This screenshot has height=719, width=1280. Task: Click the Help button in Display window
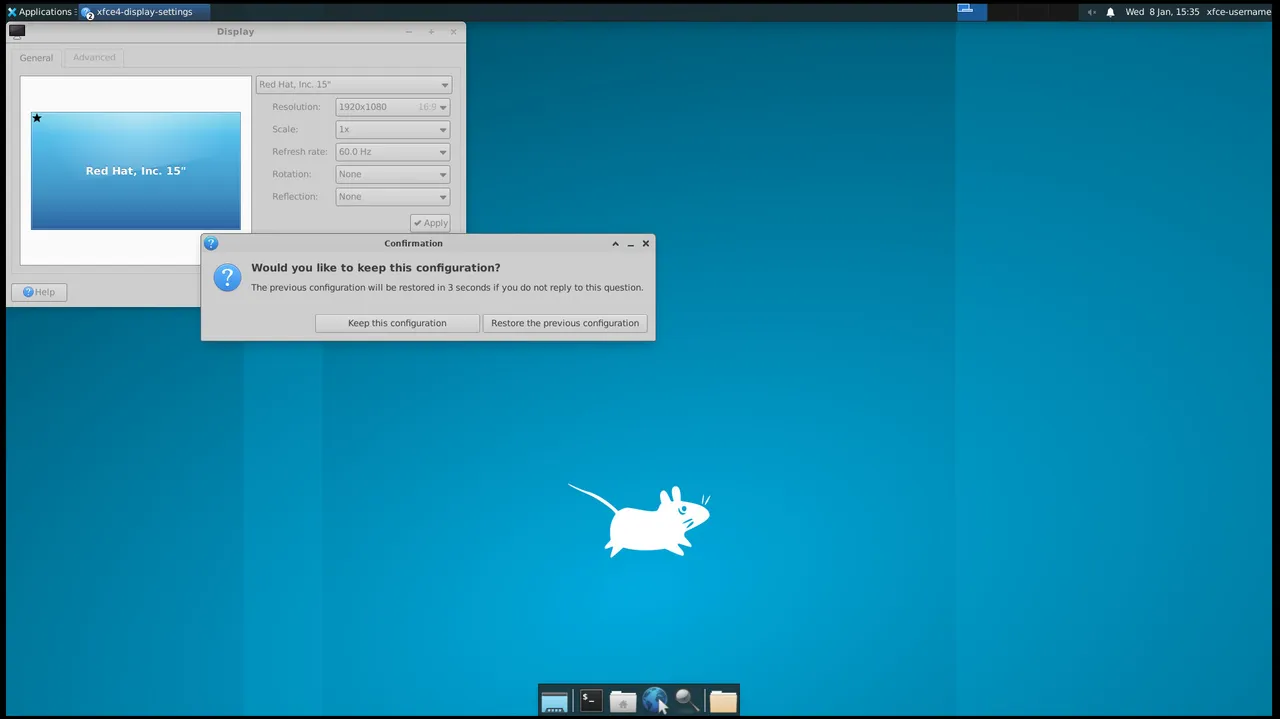pyautogui.click(x=39, y=292)
